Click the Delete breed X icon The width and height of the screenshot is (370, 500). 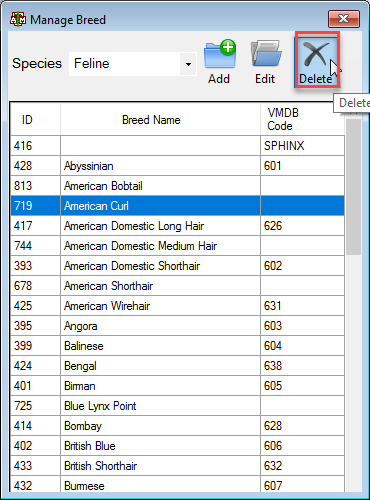click(316, 55)
